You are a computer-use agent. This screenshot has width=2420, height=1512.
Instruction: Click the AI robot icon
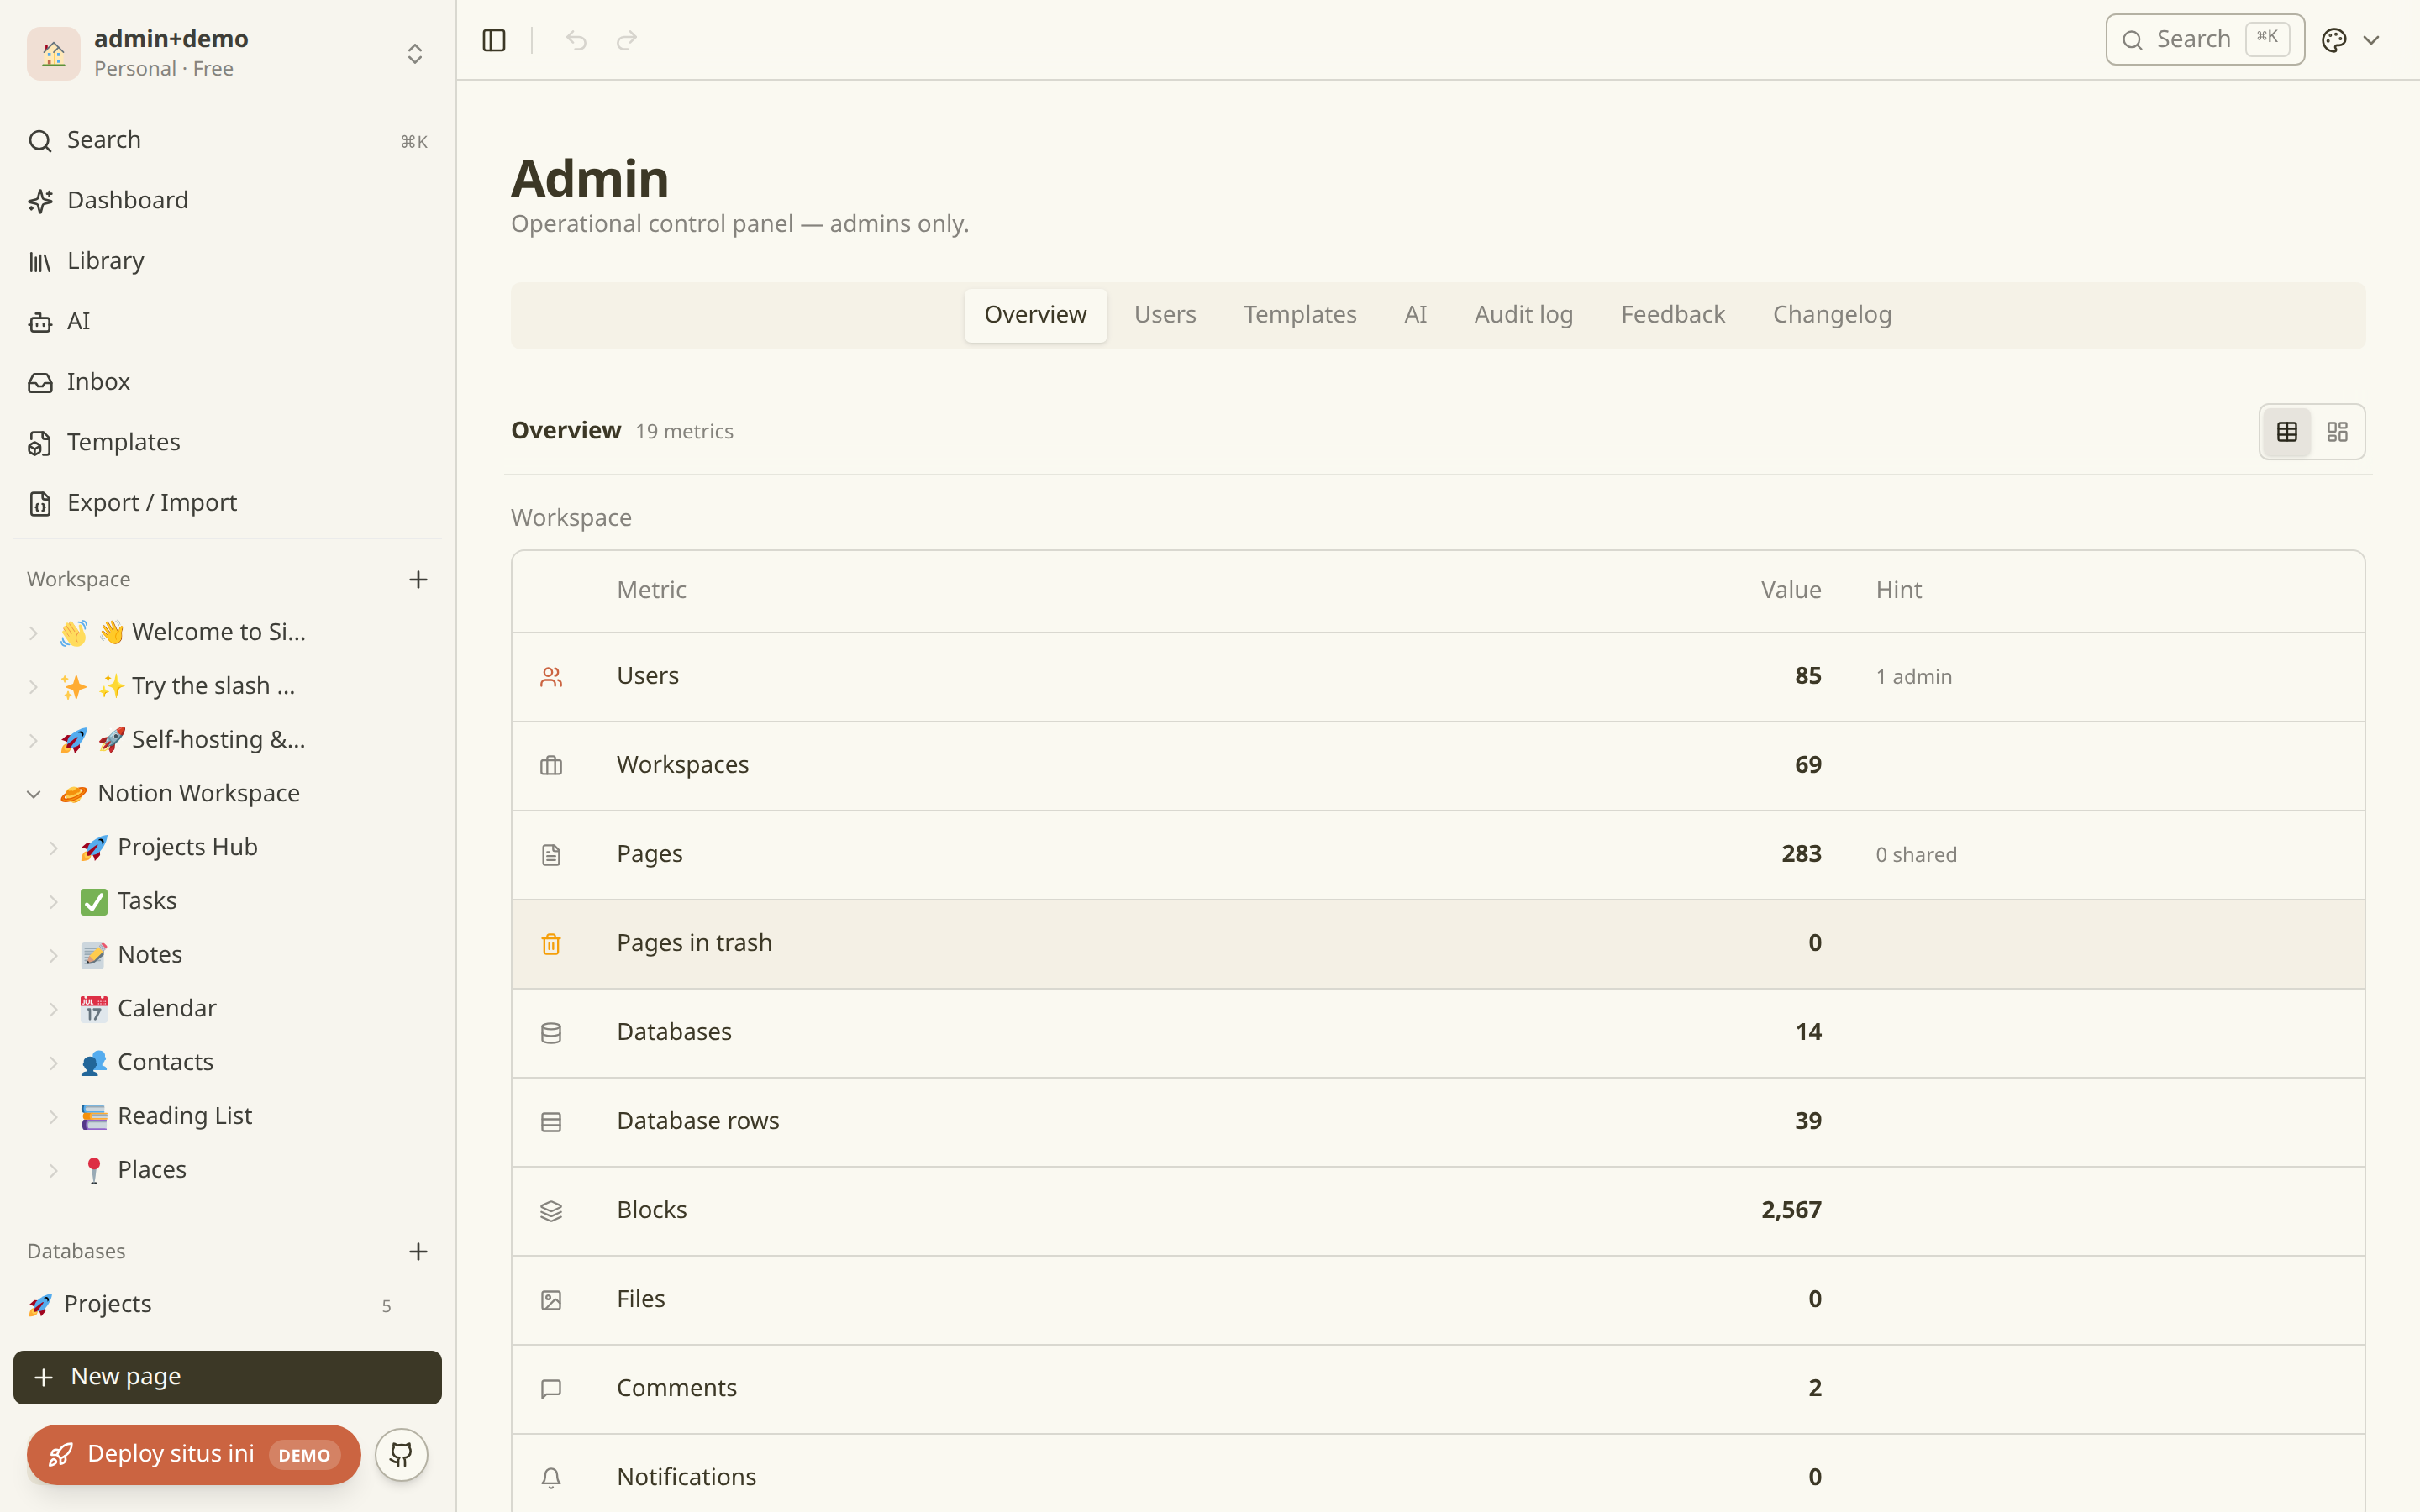[40, 322]
